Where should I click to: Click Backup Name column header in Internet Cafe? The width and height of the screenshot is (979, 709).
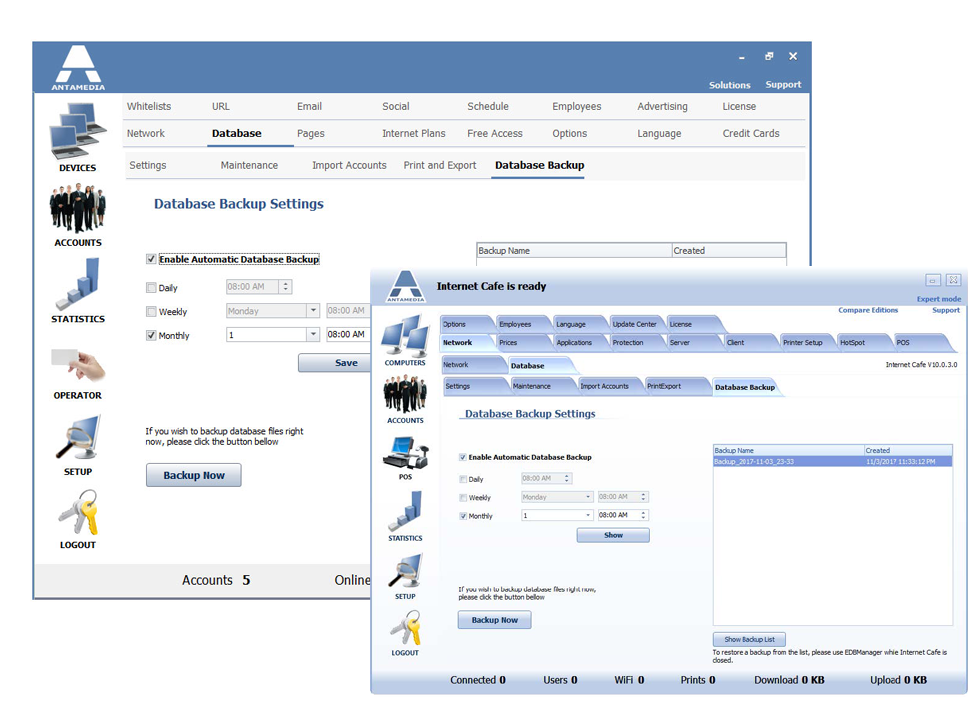point(789,451)
